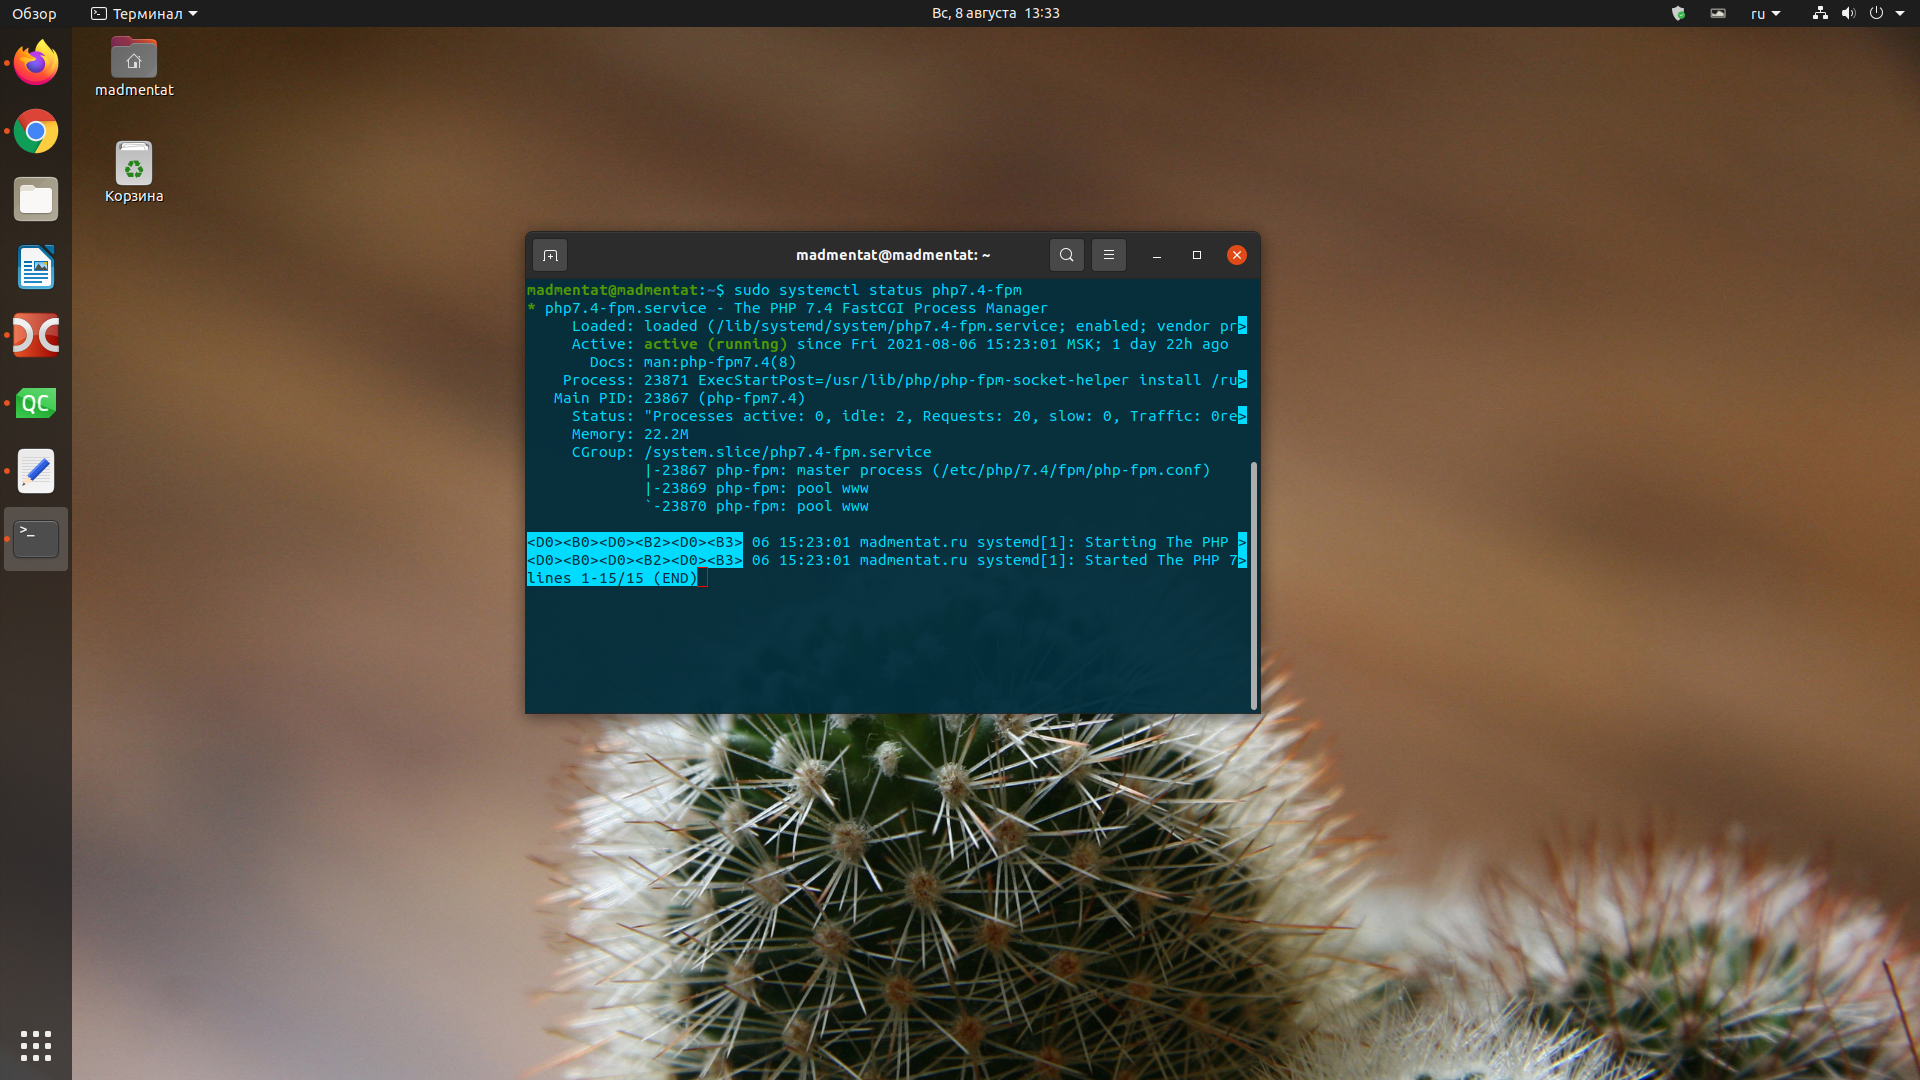
Task: Click 'Main PID: 23867 (php-fpm7.4)' line
Action: 679,398
